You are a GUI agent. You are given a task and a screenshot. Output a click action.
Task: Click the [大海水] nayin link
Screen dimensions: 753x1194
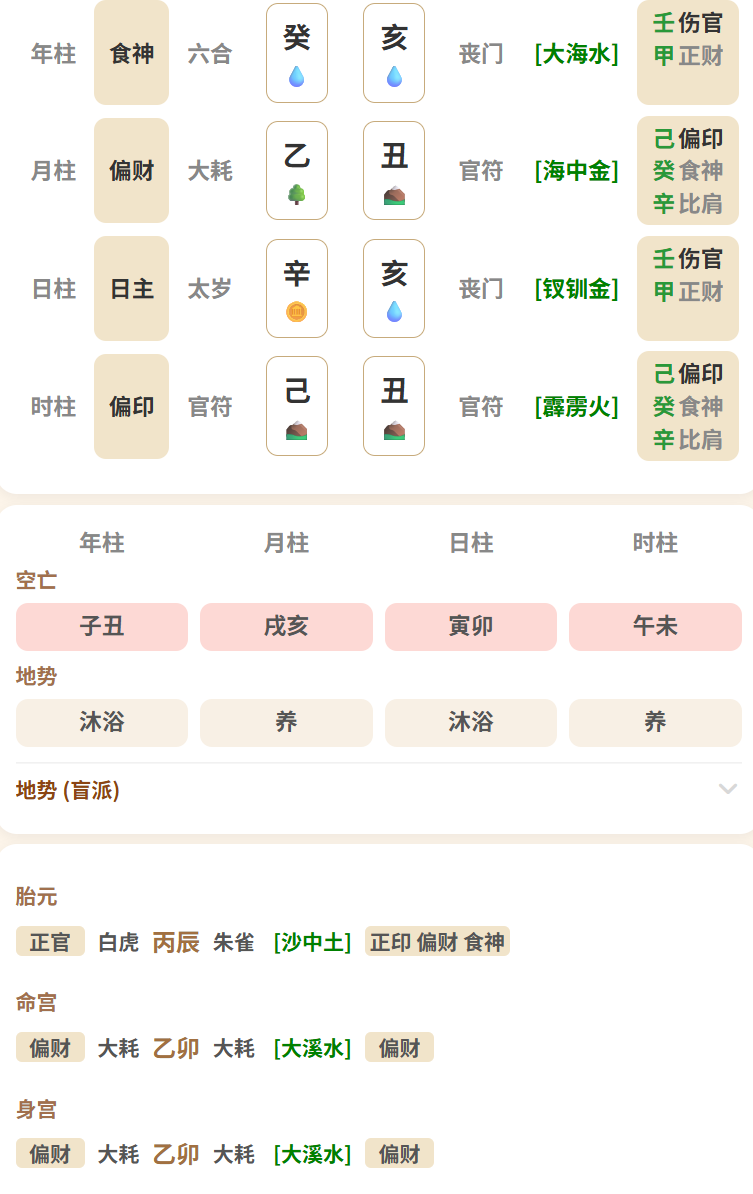click(576, 54)
